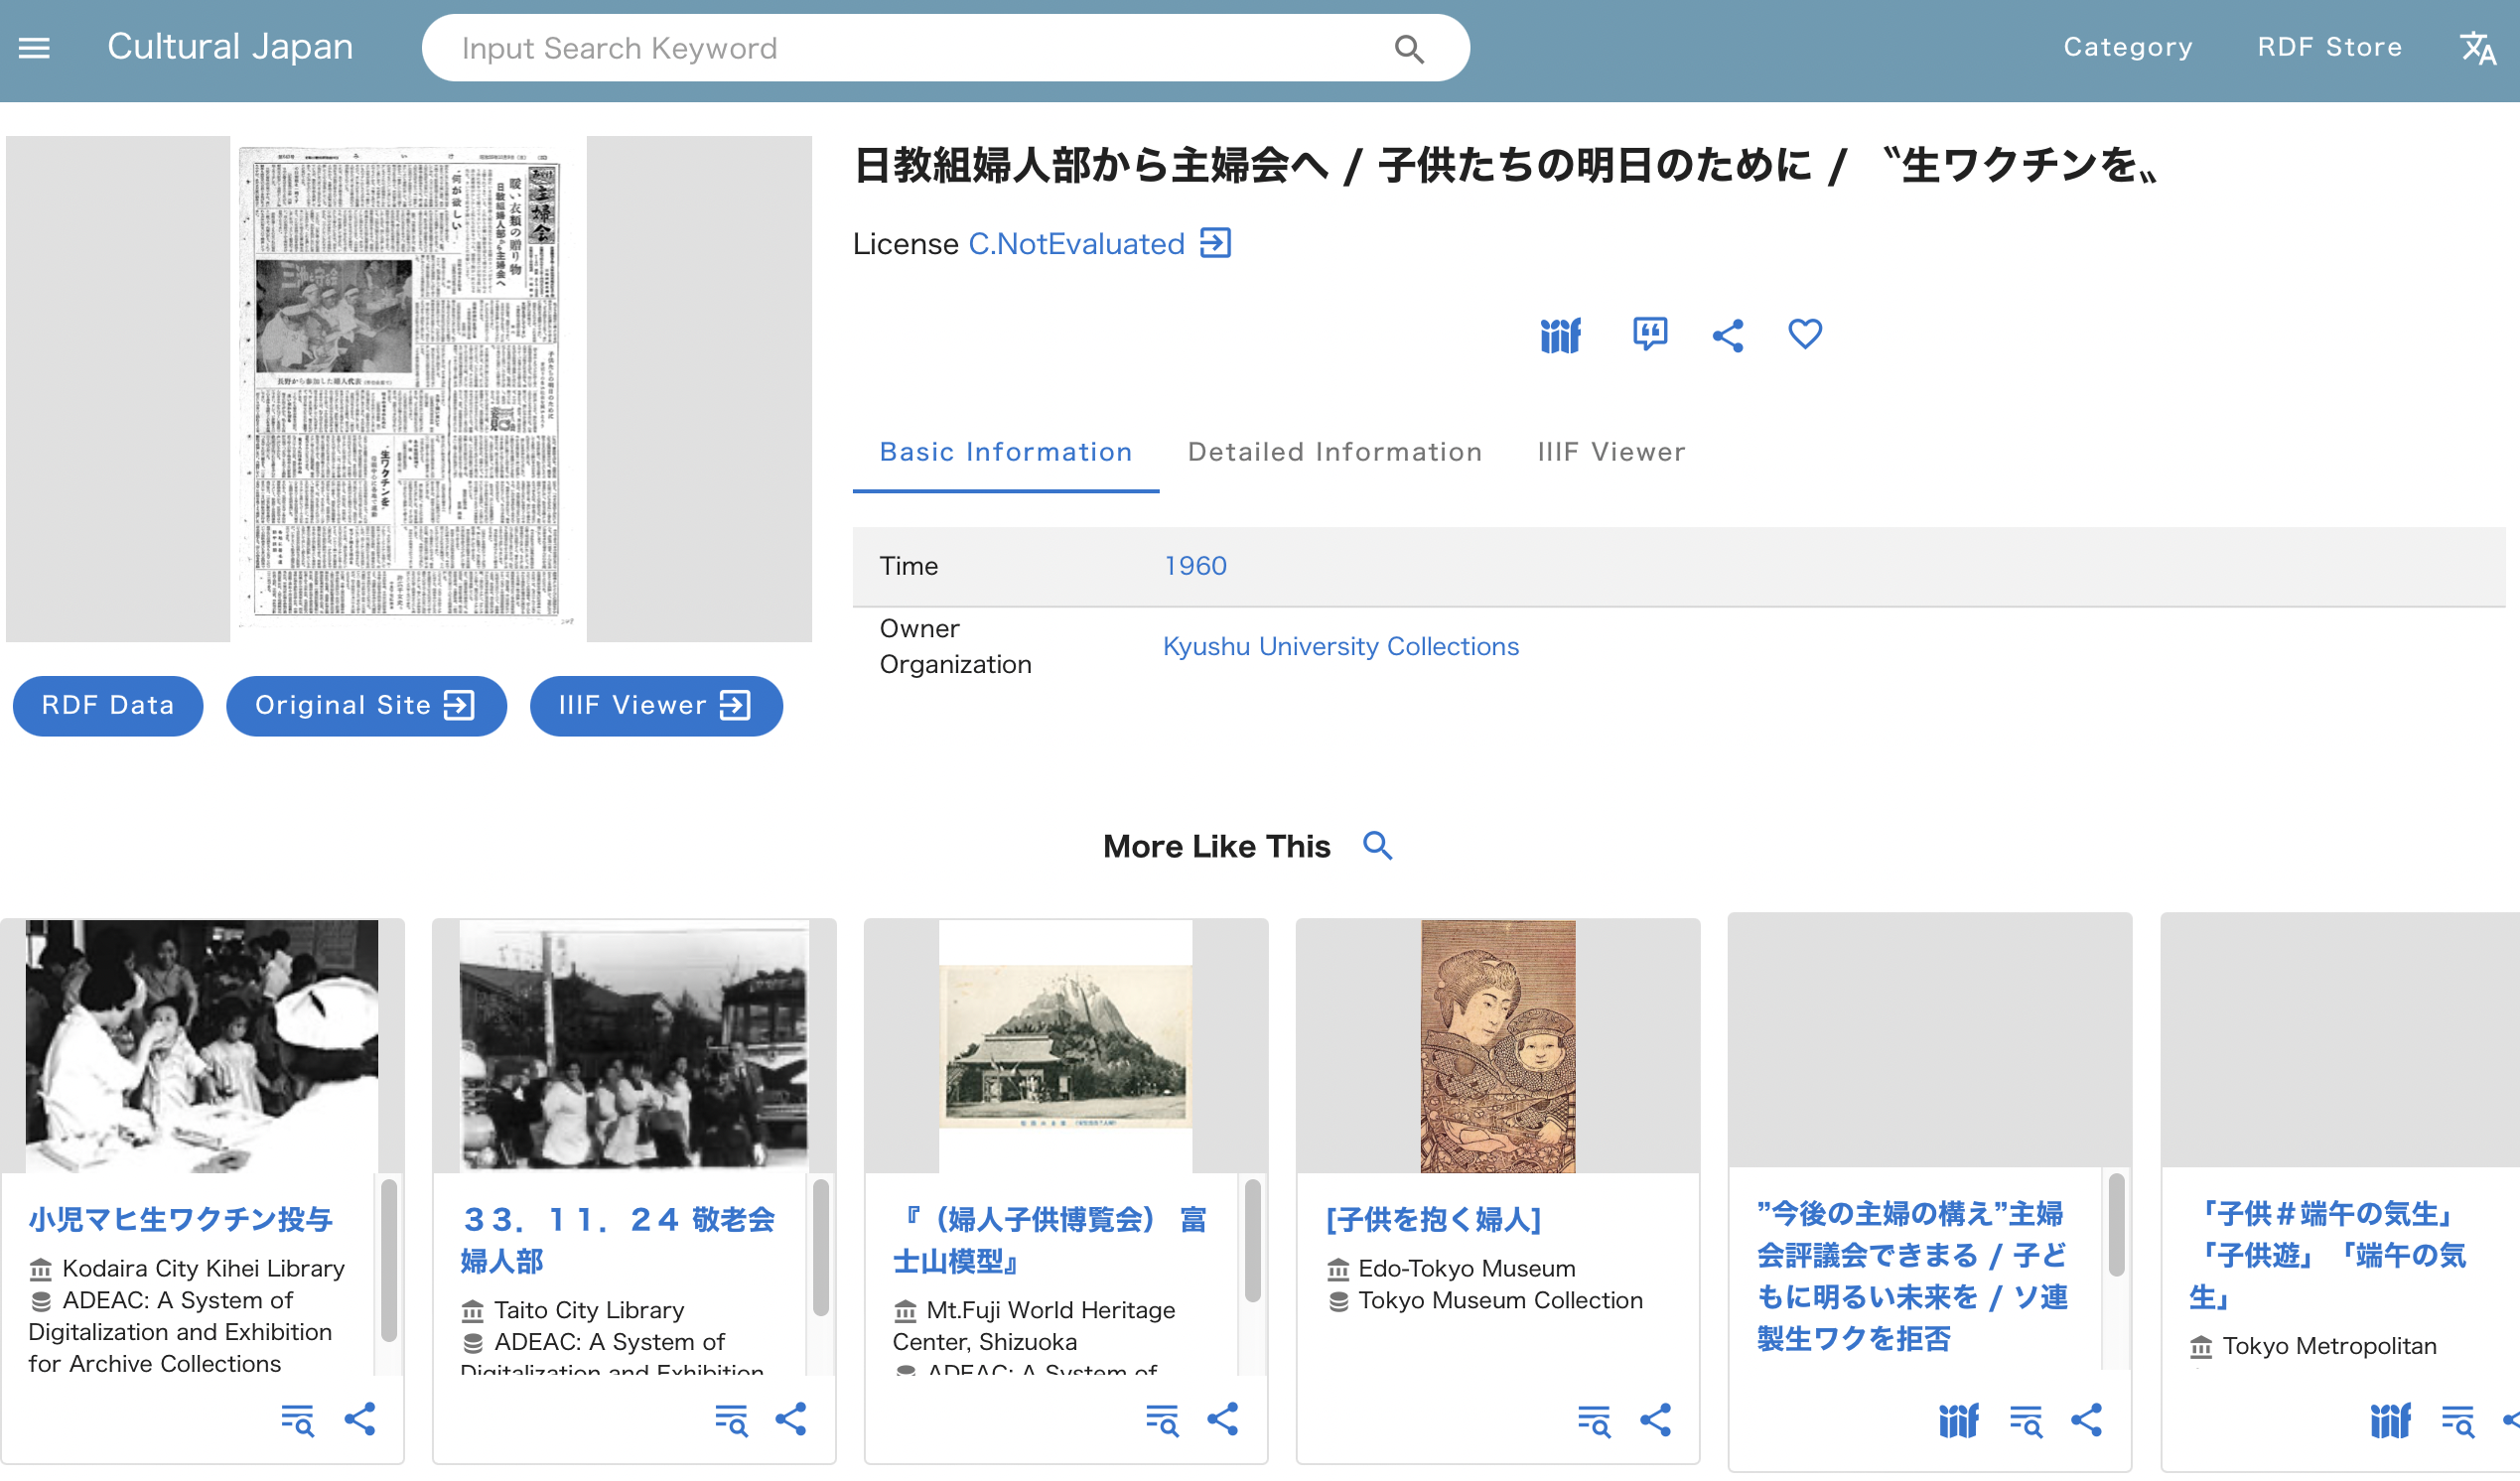Click scrollbar in 今後の主婦の構え card
Image resolution: width=2520 pixels, height=1481 pixels.
[2116, 1225]
